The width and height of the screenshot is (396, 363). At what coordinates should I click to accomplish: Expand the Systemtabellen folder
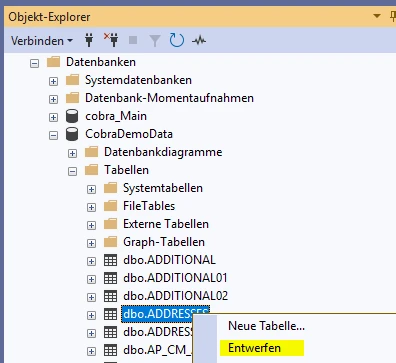click(91, 189)
